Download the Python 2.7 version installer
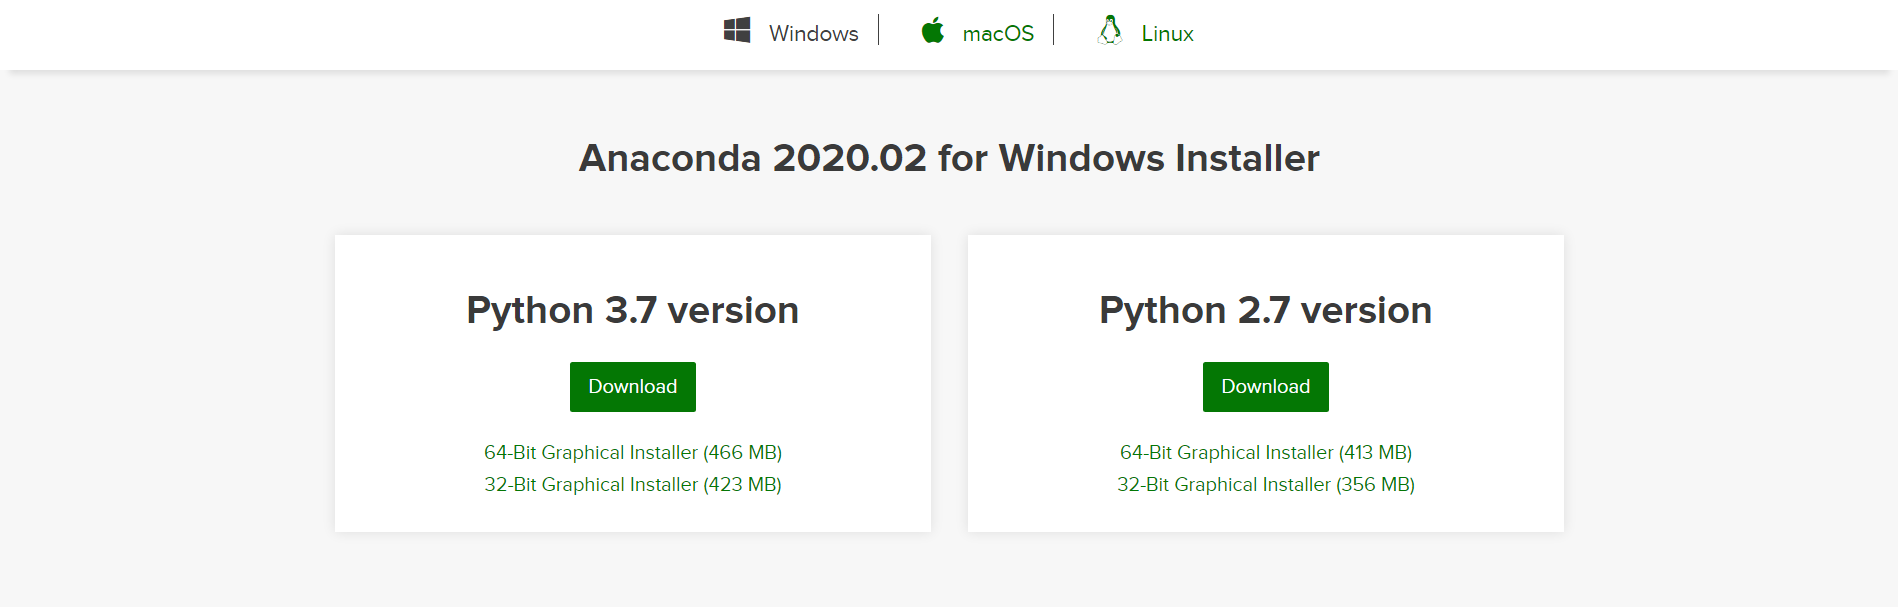Screen dimensions: 1898x607 [x=1266, y=387]
